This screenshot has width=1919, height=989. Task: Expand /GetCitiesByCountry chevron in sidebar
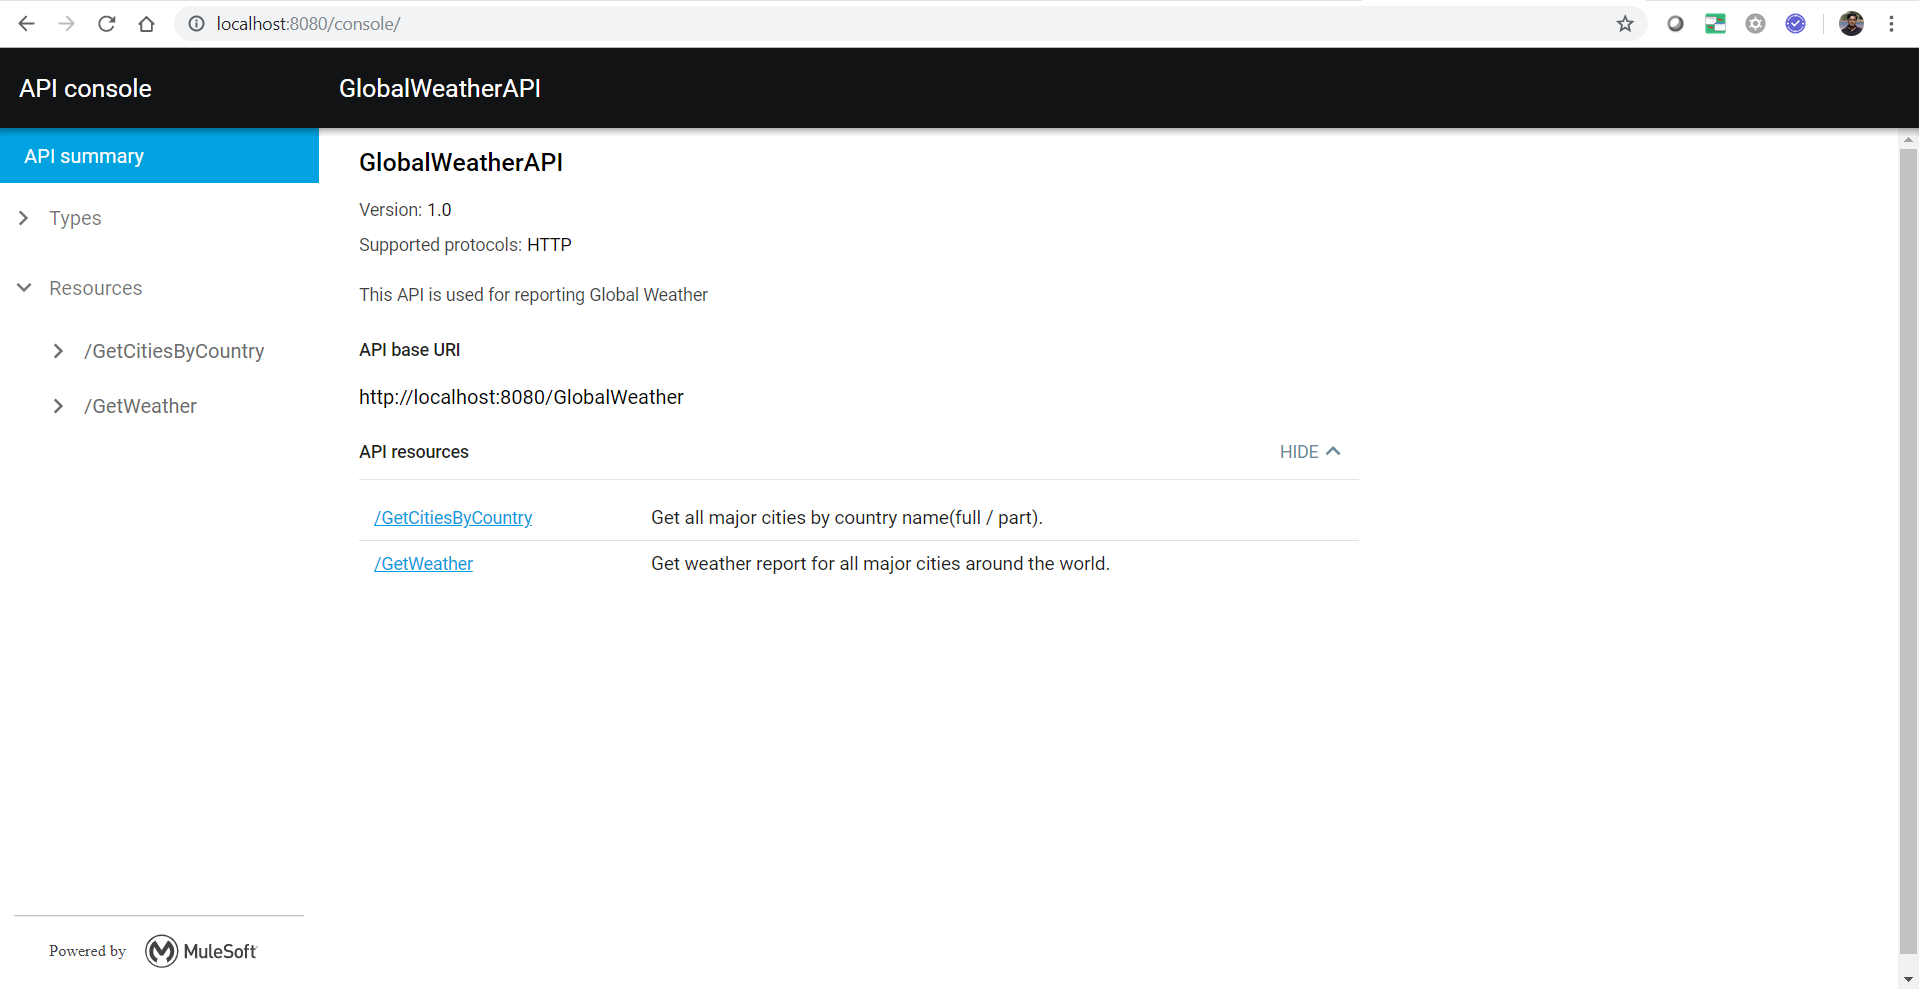tap(58, 351)
